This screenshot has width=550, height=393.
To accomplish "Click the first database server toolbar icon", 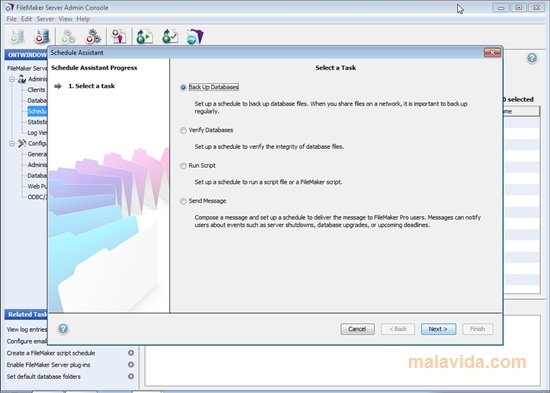I will (x=16, y=36).
